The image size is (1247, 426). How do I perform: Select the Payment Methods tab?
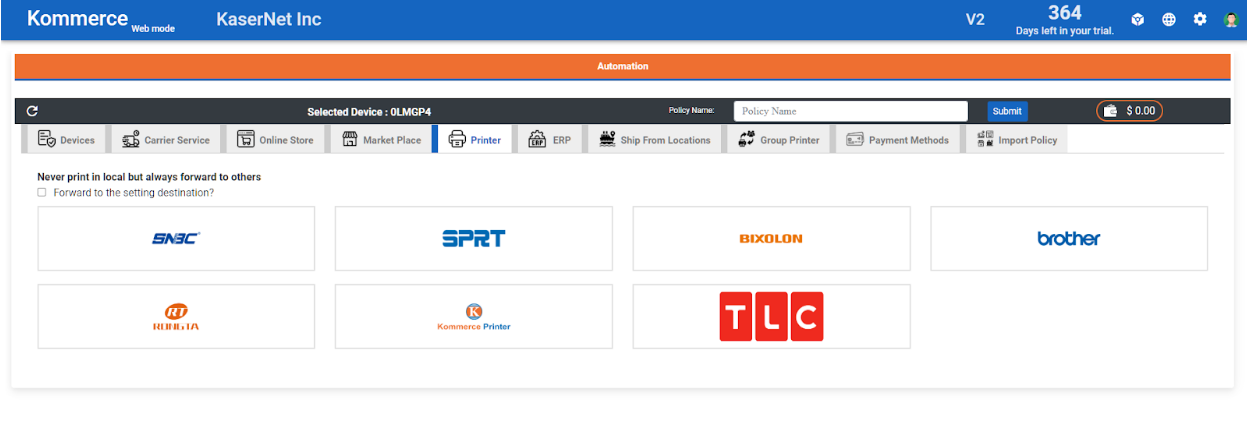pyautogui.click(x=897, y=140)
